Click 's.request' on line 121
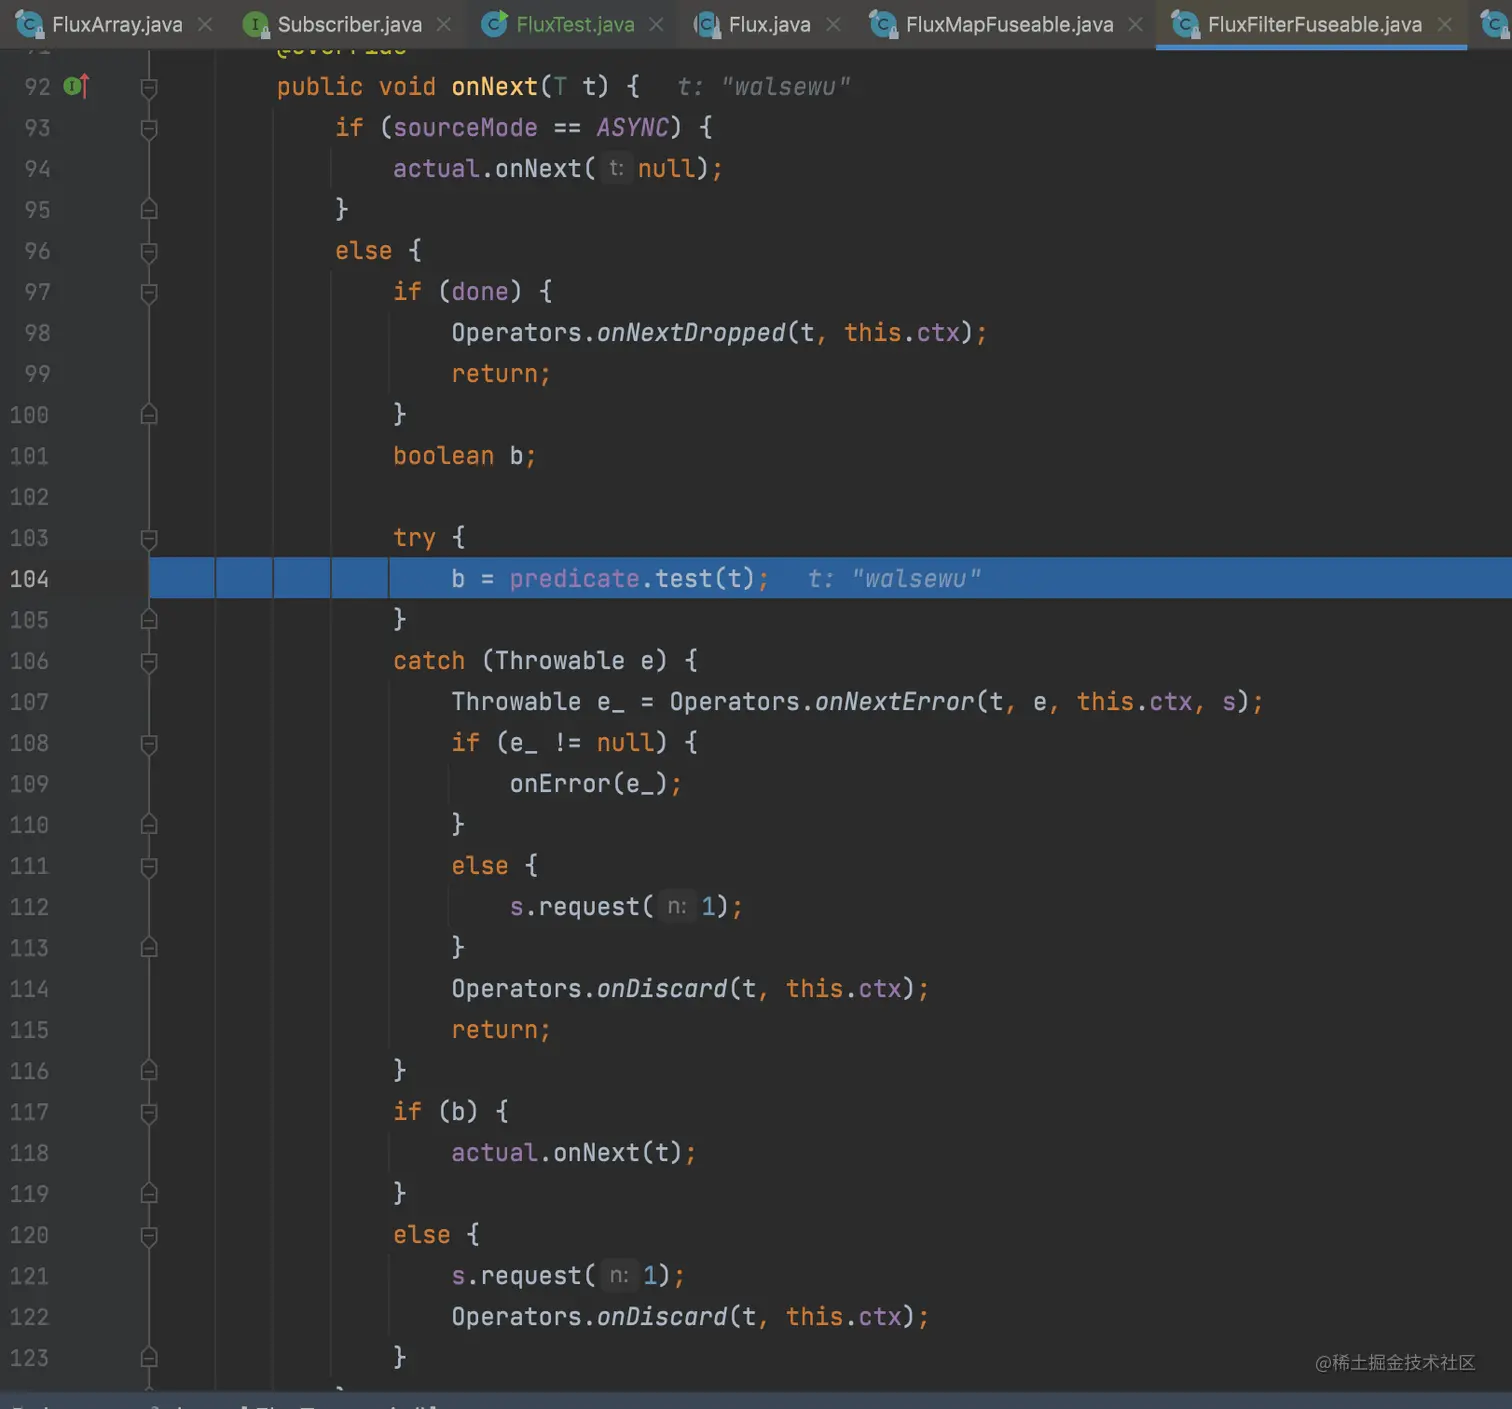The image size is (1512, 1409). pyautogui.click(x=516, y=1276)
